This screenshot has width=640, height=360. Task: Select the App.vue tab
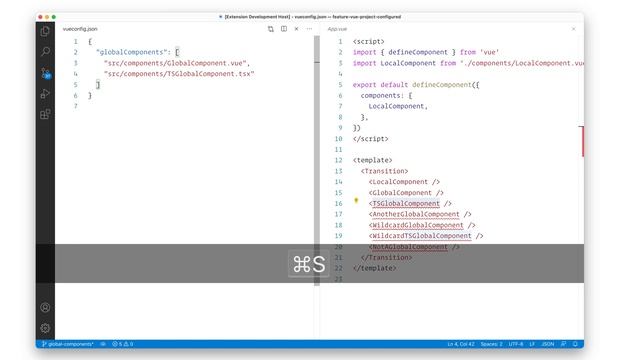click(337, 29)
